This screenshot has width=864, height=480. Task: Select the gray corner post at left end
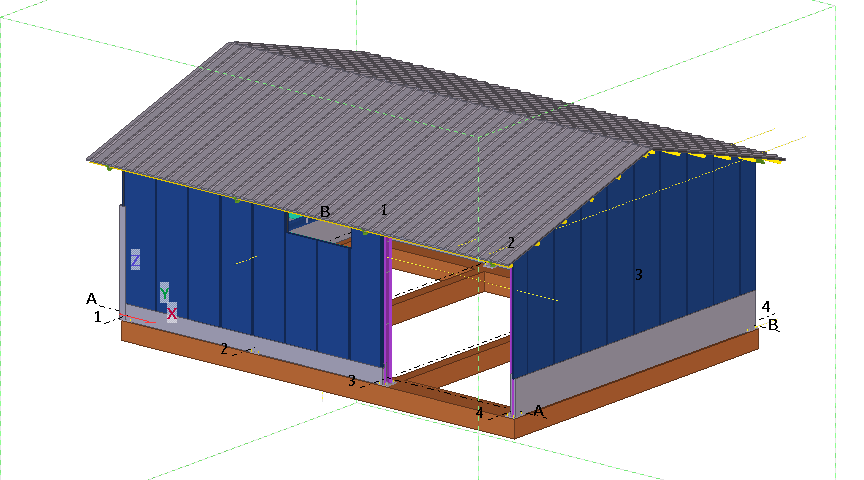tap(123, 260)
